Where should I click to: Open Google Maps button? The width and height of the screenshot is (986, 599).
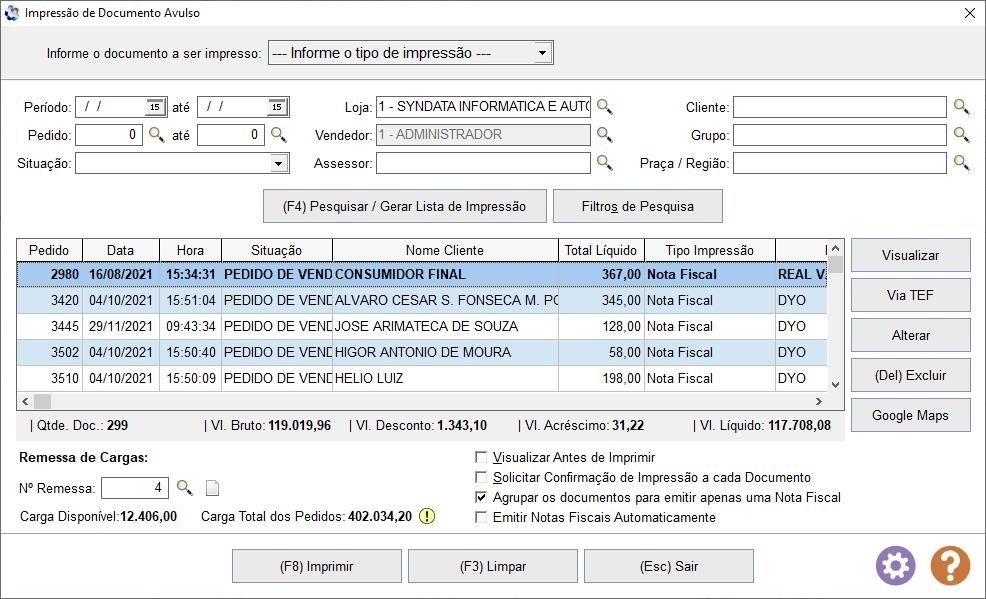pos(911,415)
